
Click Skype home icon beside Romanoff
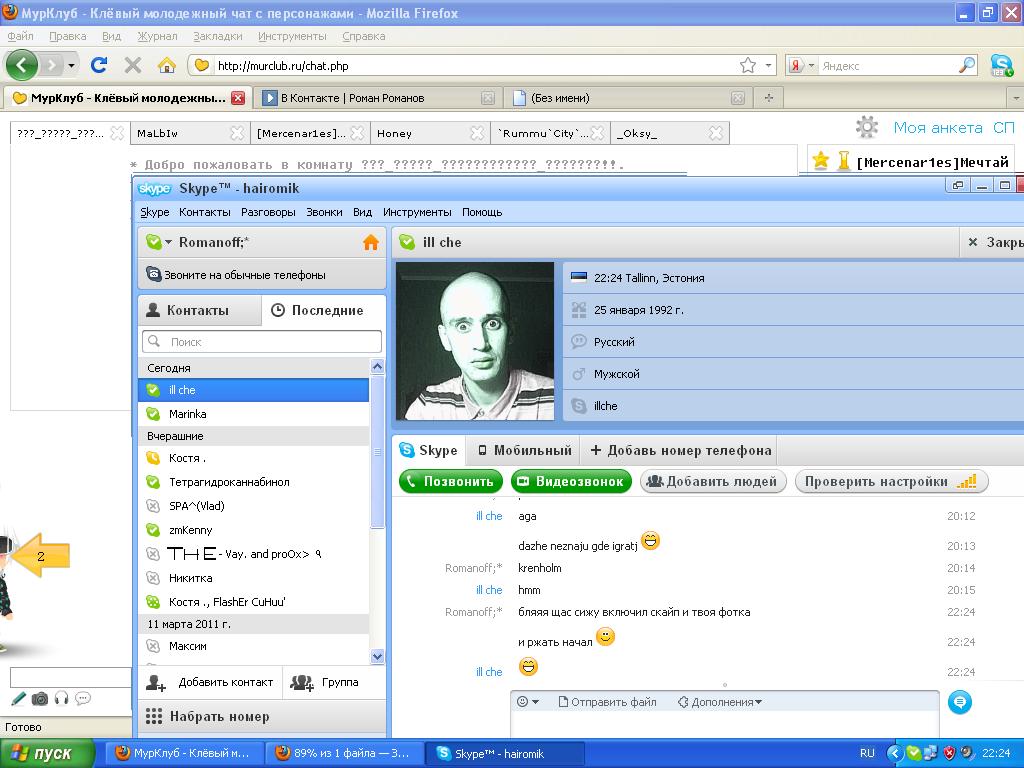click(x=370, y=242)
